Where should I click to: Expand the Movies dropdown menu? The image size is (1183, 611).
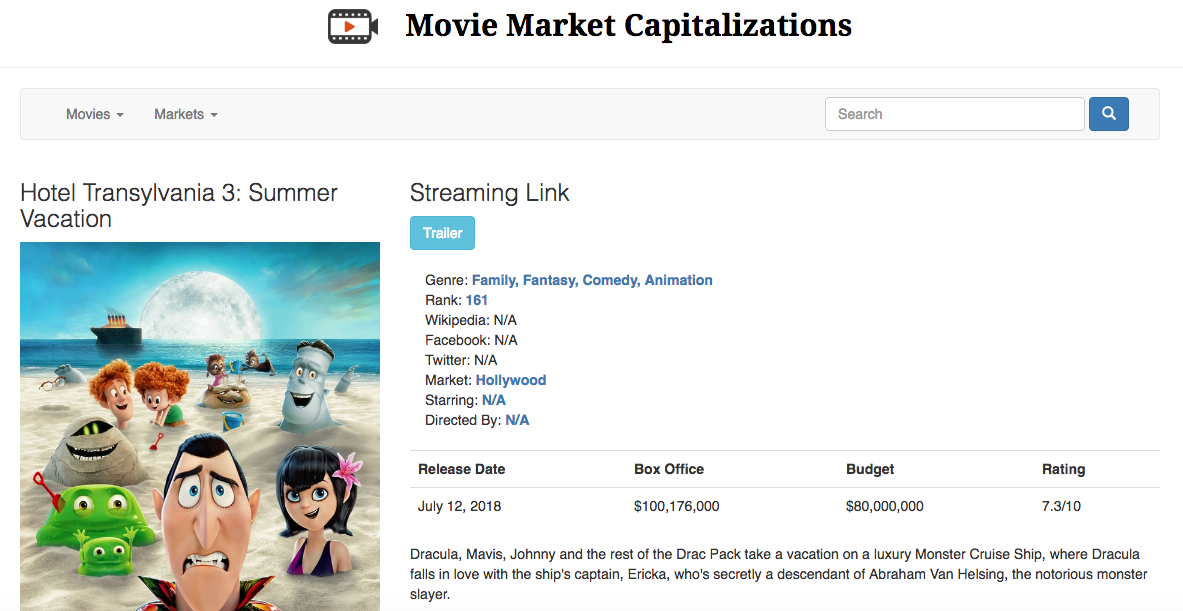click(88, 114)
